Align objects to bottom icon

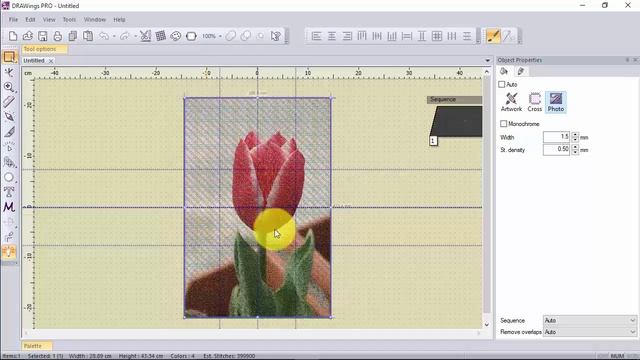[x=392, y=36]
